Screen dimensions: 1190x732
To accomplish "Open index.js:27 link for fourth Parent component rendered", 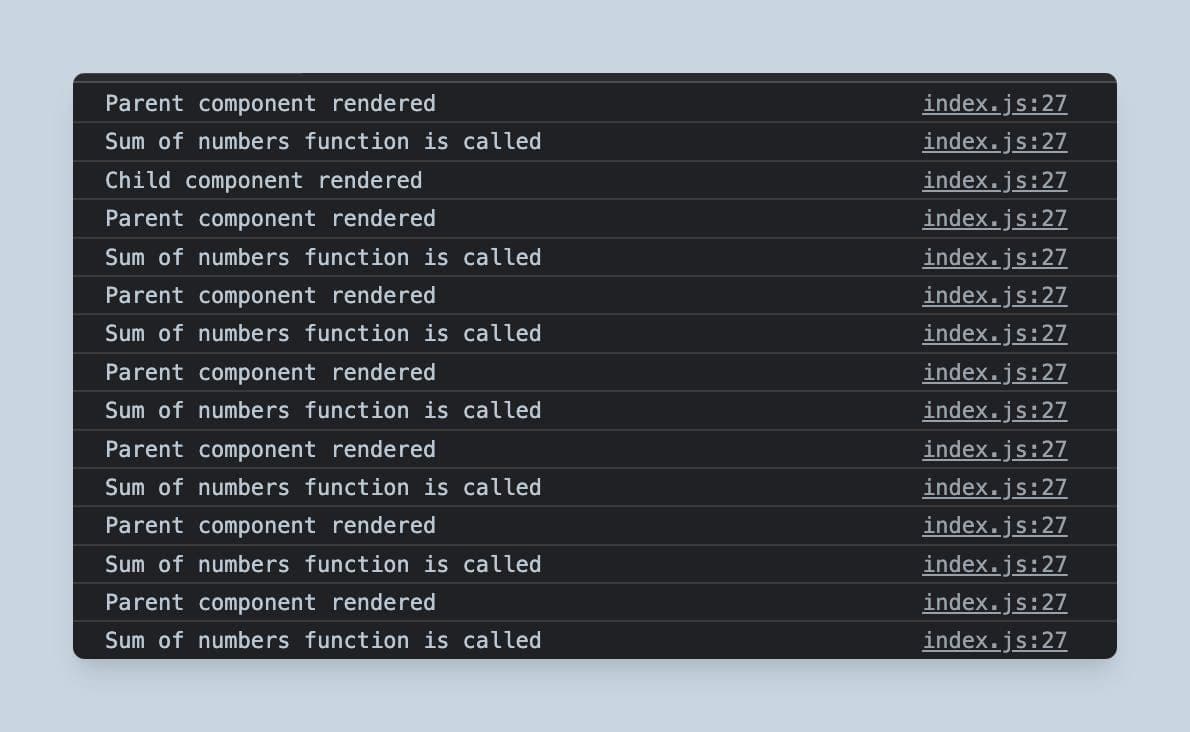I will (994, 373).
